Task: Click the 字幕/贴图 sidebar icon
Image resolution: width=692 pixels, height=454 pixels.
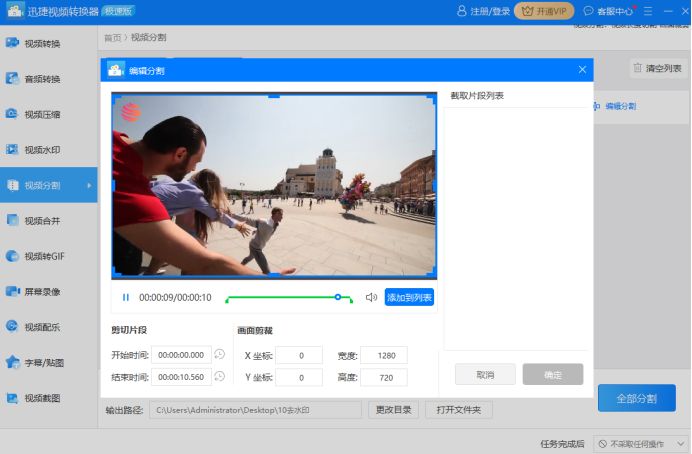Action: (13, 362)
